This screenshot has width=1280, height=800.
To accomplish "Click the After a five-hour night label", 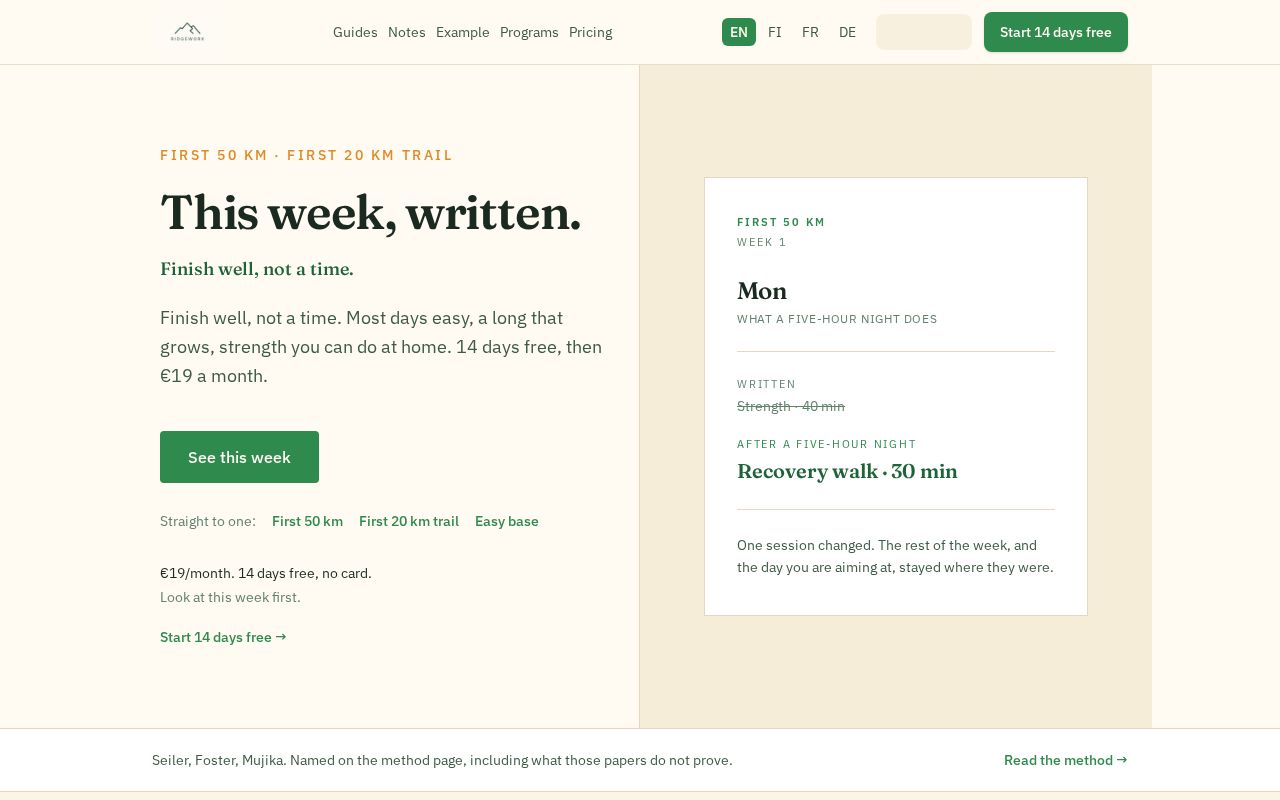I will click(x=827, y=444).
